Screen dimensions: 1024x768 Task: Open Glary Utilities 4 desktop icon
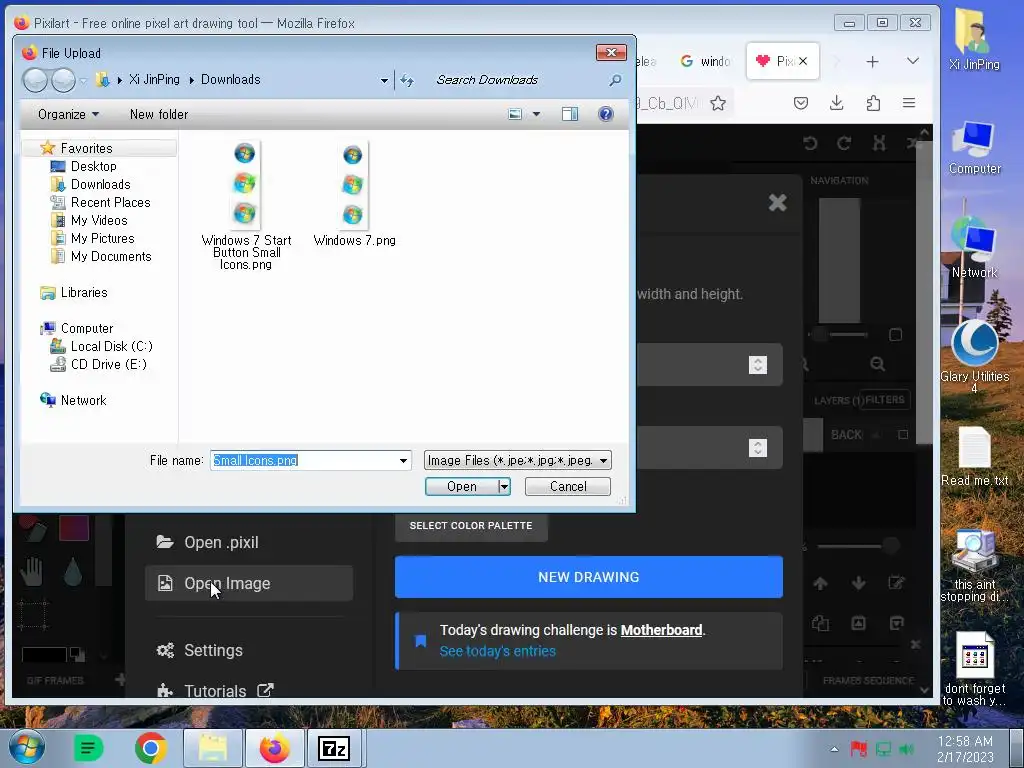(974, 356)
